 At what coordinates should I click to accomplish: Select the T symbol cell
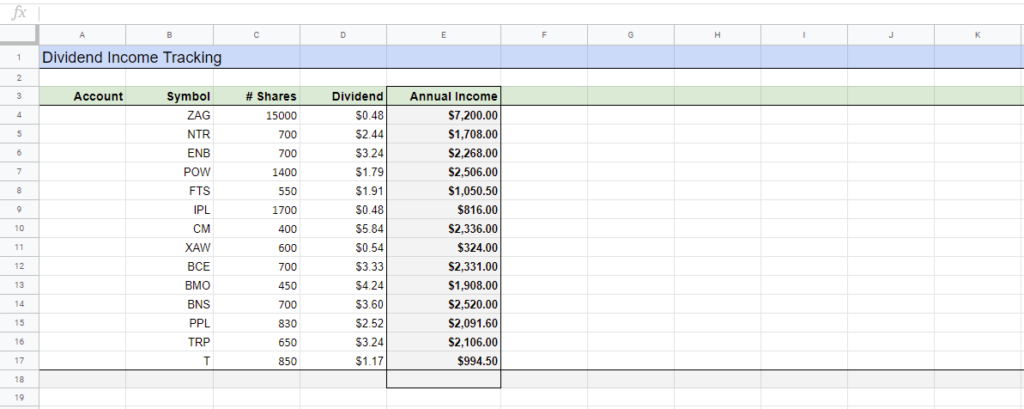[x=169, y=361]
